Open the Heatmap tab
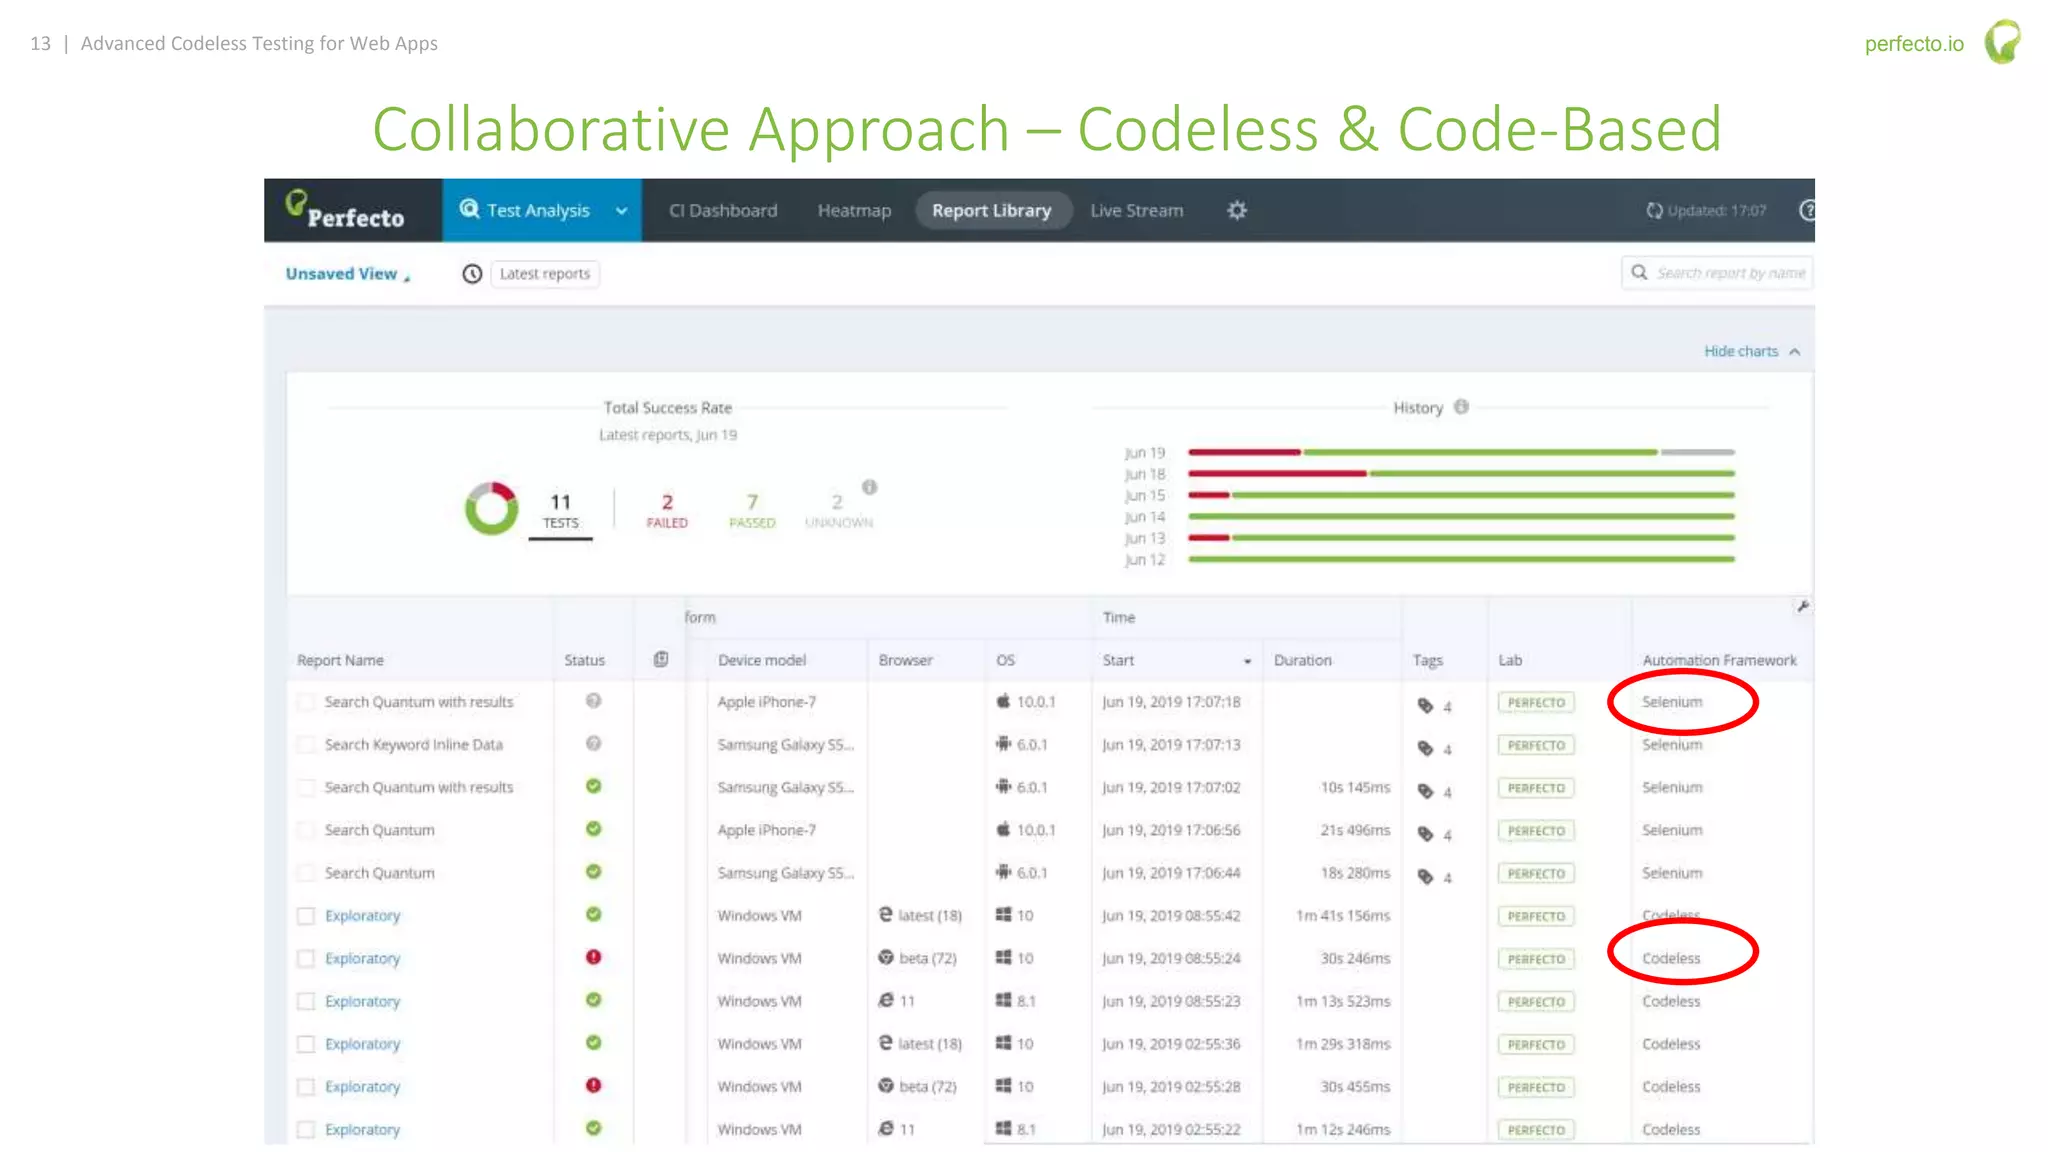This screenshot has width=2048, height=1152. pyautogui.click(x=854, y=211)
